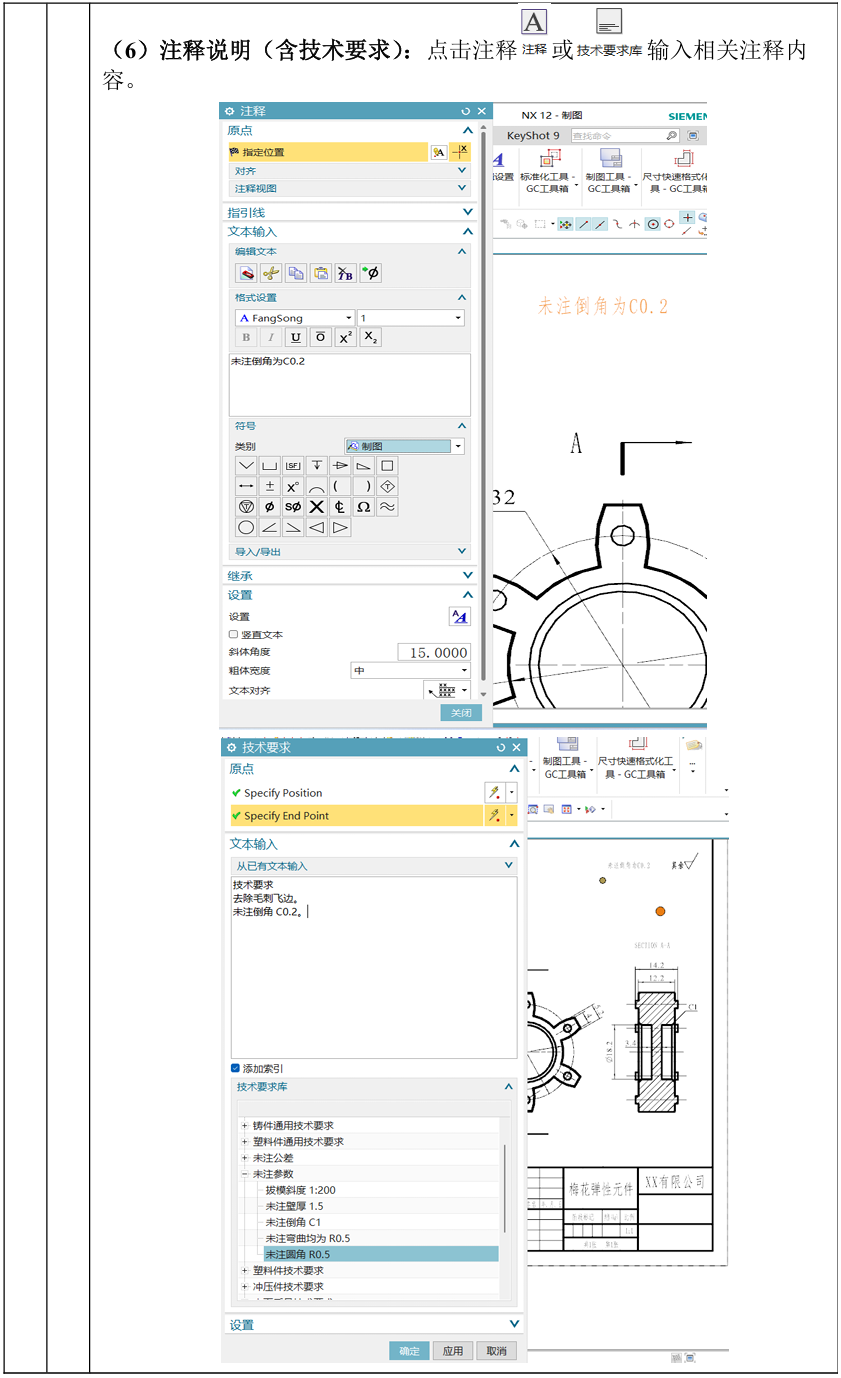Select 未注倒角 C1 in the requirements library
841x1378 pixels.
(293, 1222)
